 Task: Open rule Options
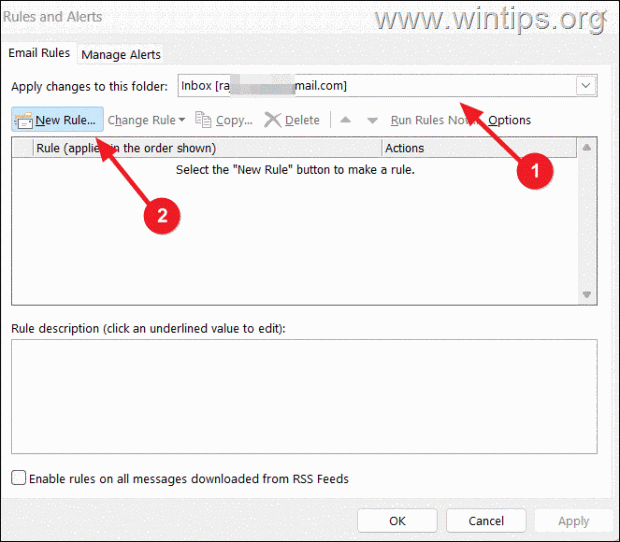tap(509, 120)
